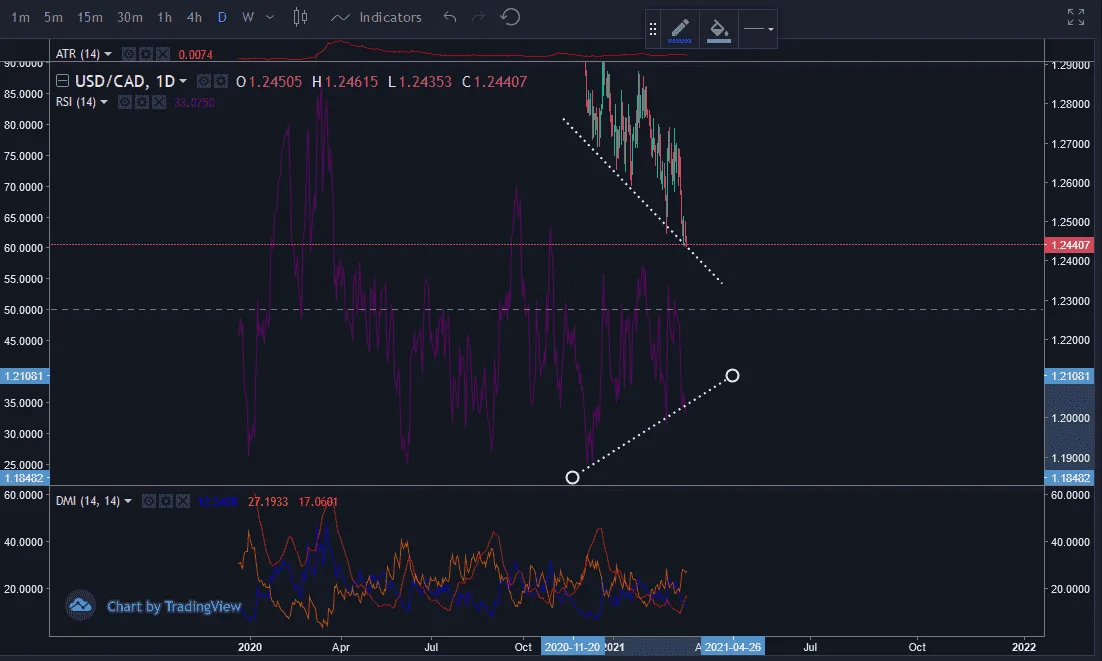Switch to the 1m timeframe
Image resolution: width=1102 pixels, height=661 pixels.
point(20,17)
